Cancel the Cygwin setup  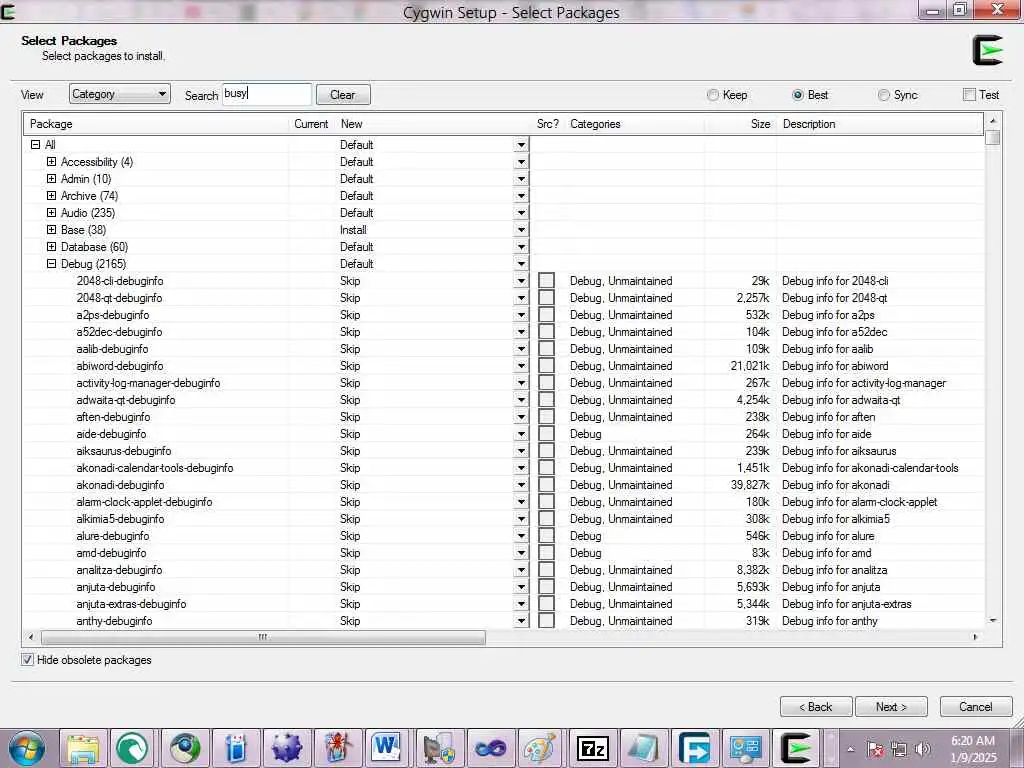976,707
